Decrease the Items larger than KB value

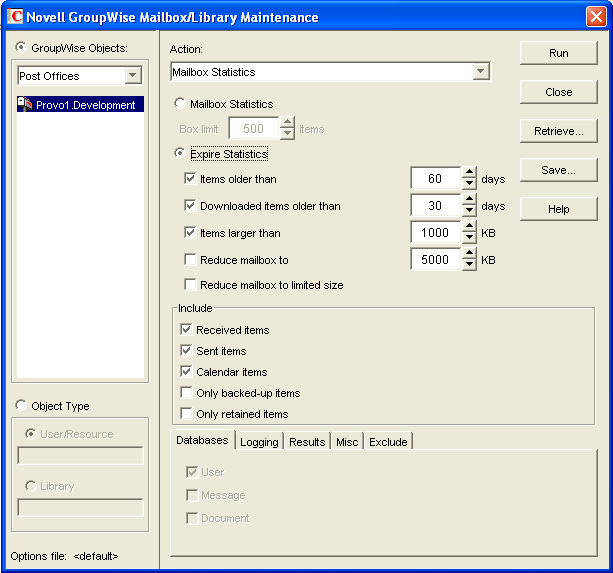click(469, 237)
